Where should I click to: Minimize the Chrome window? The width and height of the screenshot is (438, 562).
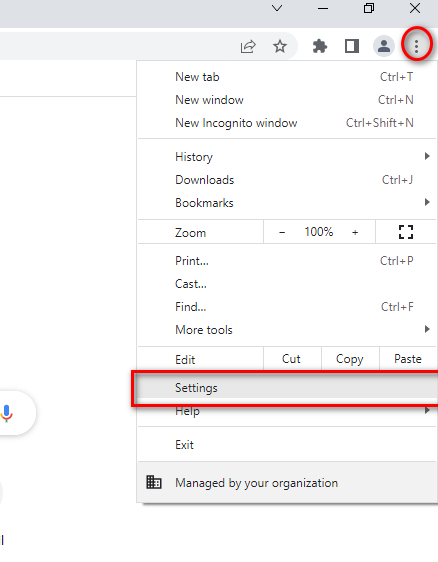pos(323,8)
